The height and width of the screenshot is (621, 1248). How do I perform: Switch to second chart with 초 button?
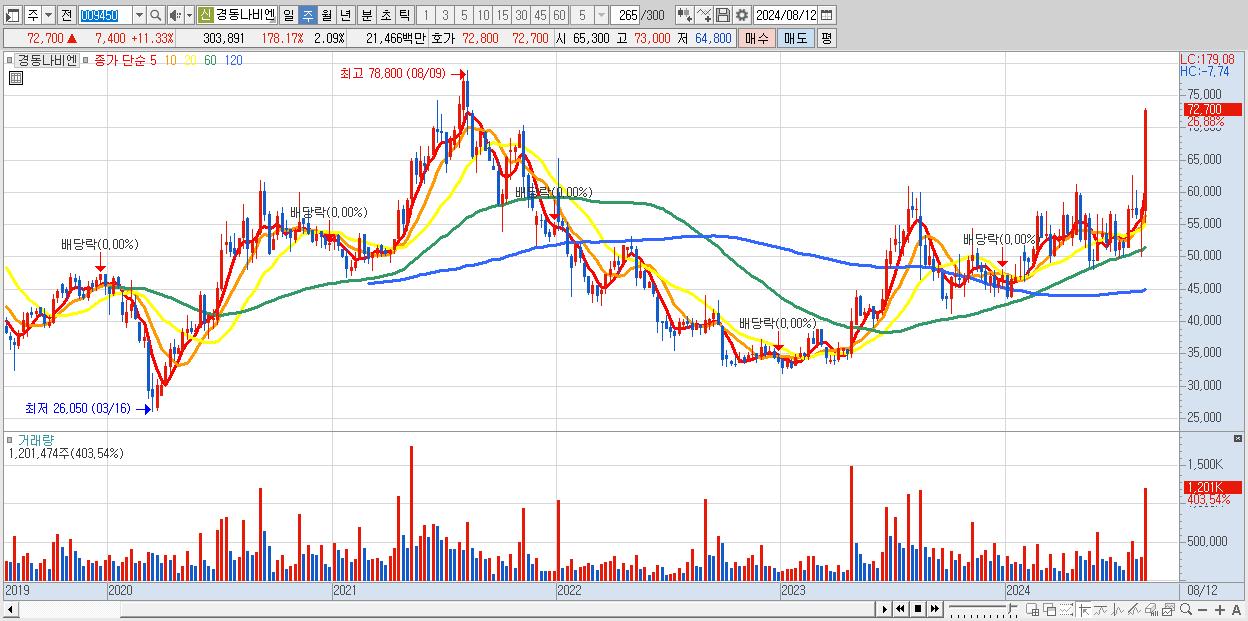[385, 15]
